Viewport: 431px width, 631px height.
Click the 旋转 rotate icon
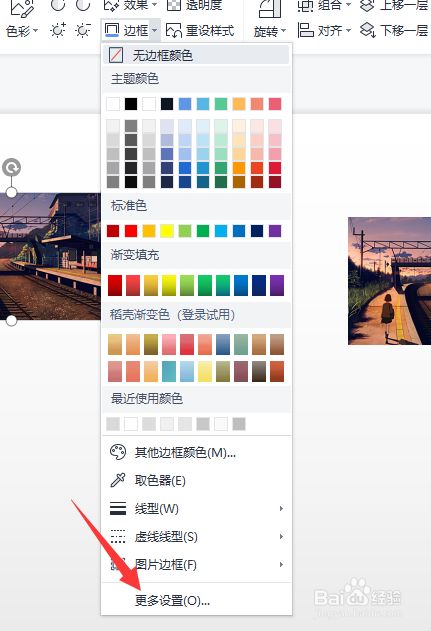[x=270, y=9]
